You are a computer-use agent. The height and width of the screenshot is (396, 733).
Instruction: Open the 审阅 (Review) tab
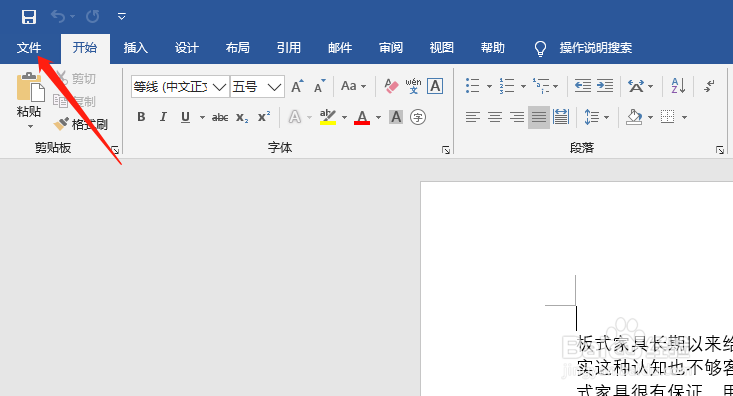[x=391, y=48]
